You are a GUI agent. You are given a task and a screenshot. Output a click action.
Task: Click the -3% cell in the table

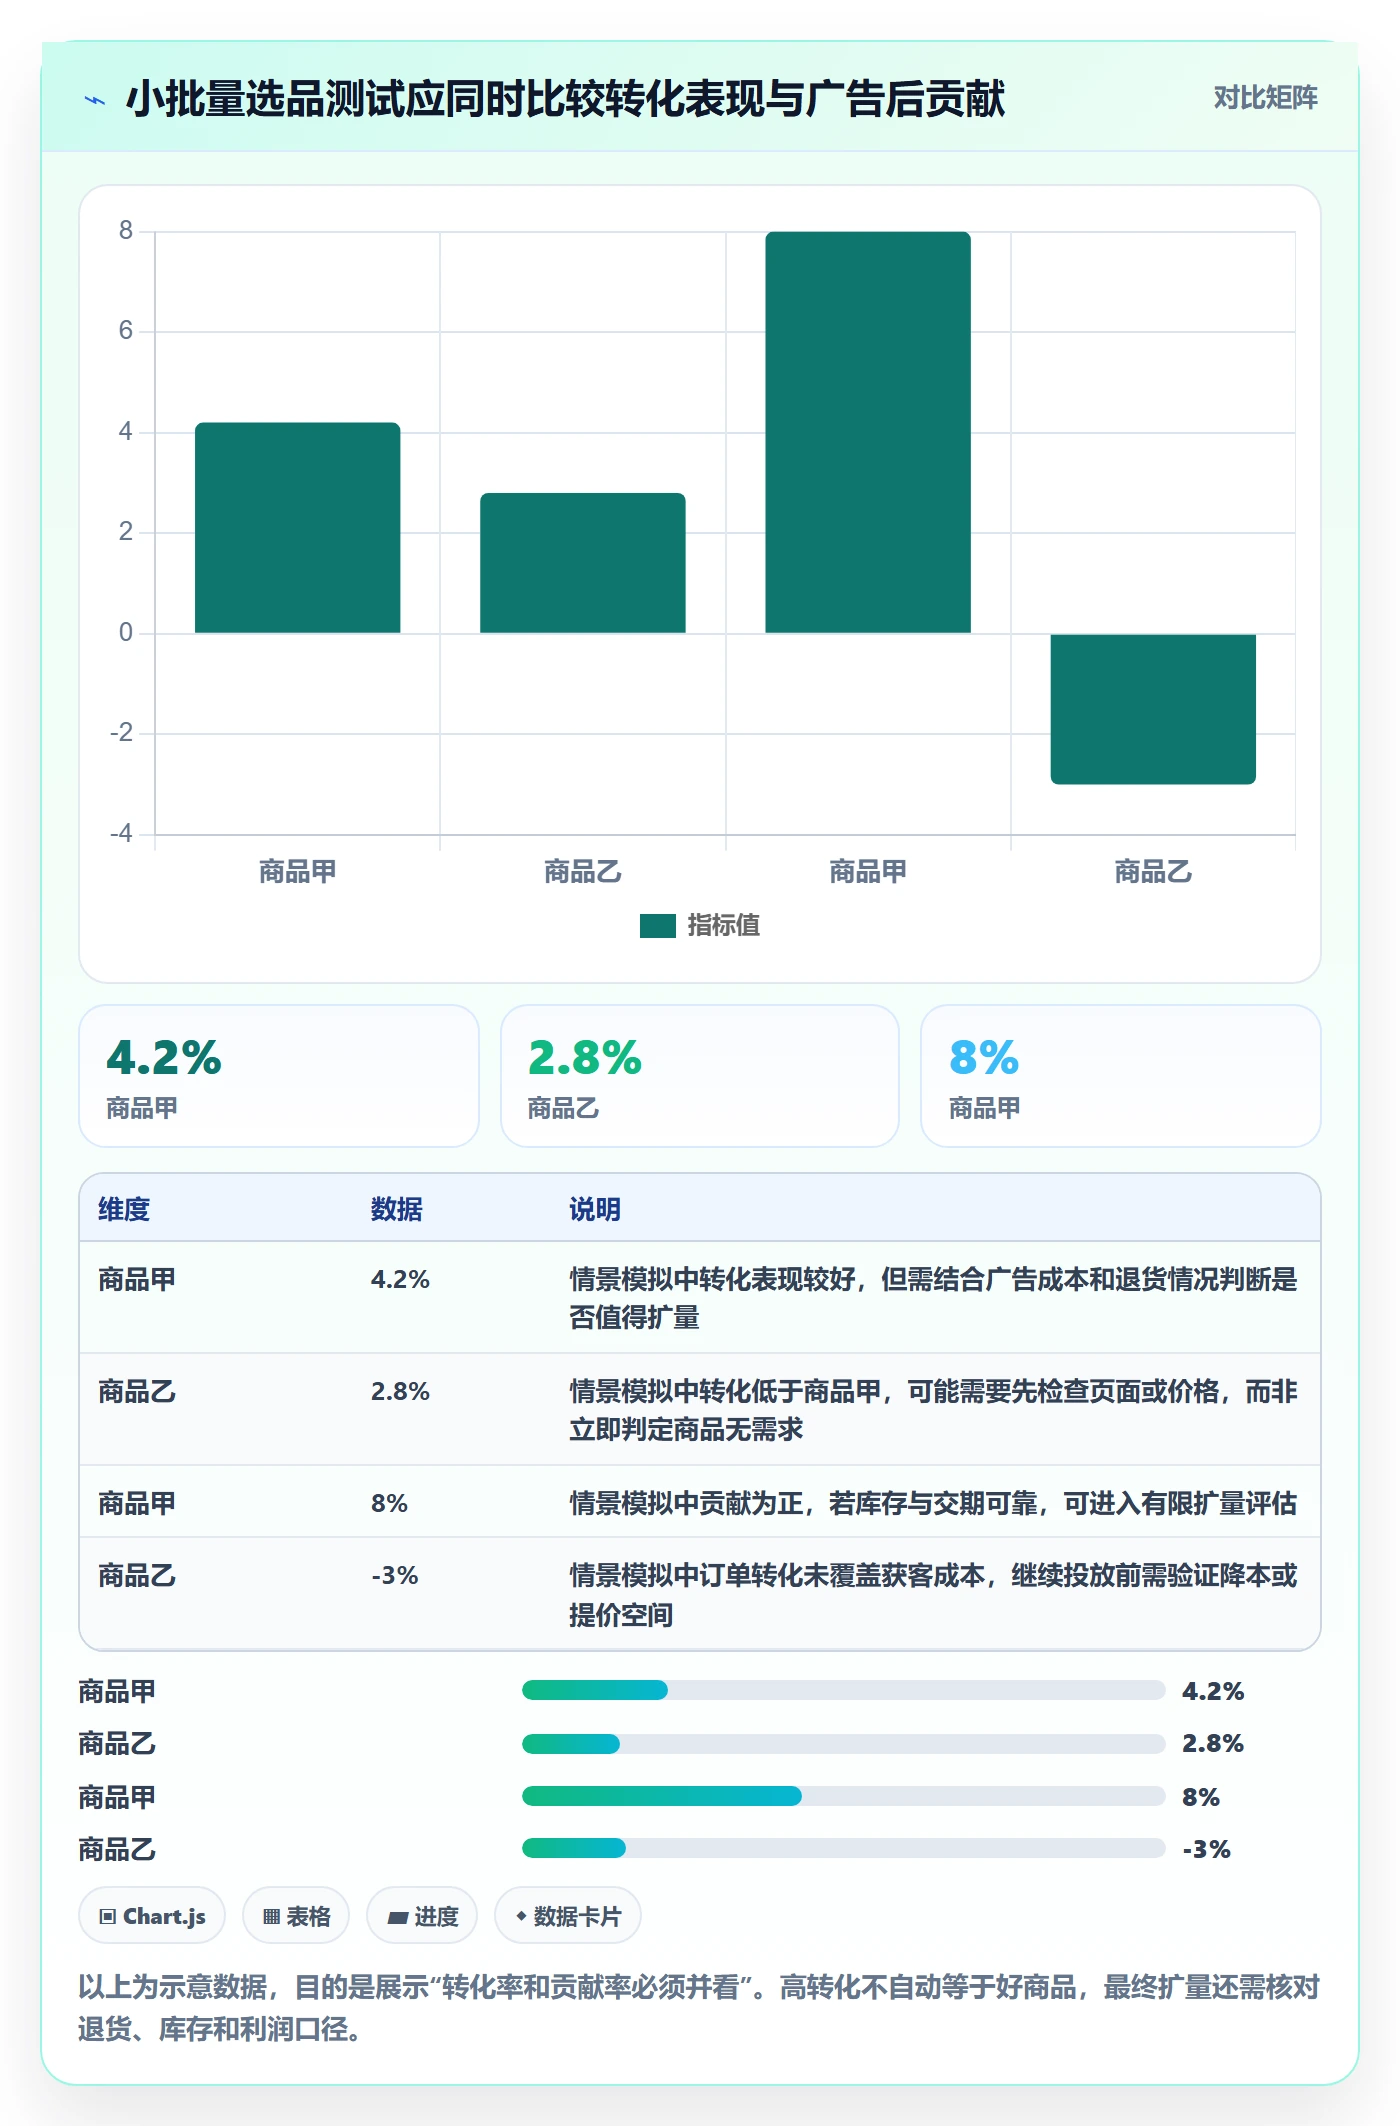(395, 1575)
